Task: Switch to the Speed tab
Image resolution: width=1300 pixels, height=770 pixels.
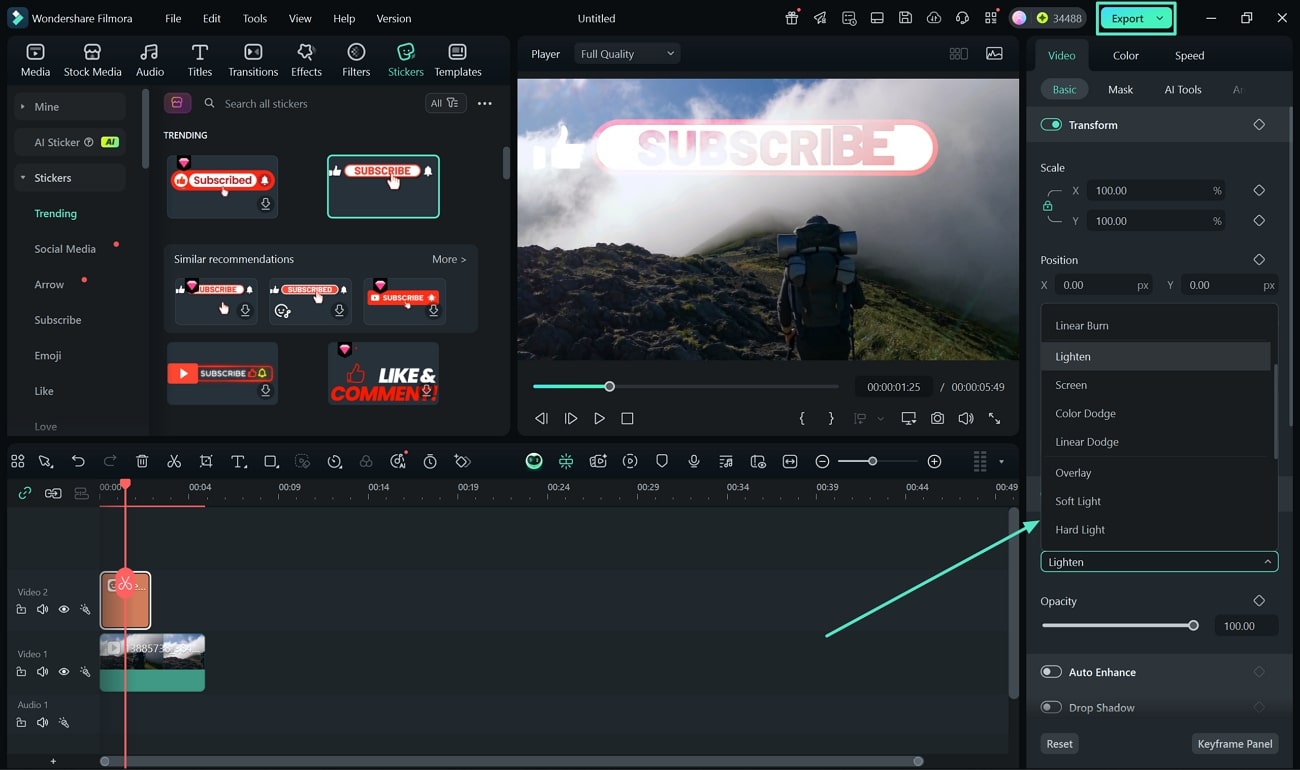Action: click(1189, 55)
